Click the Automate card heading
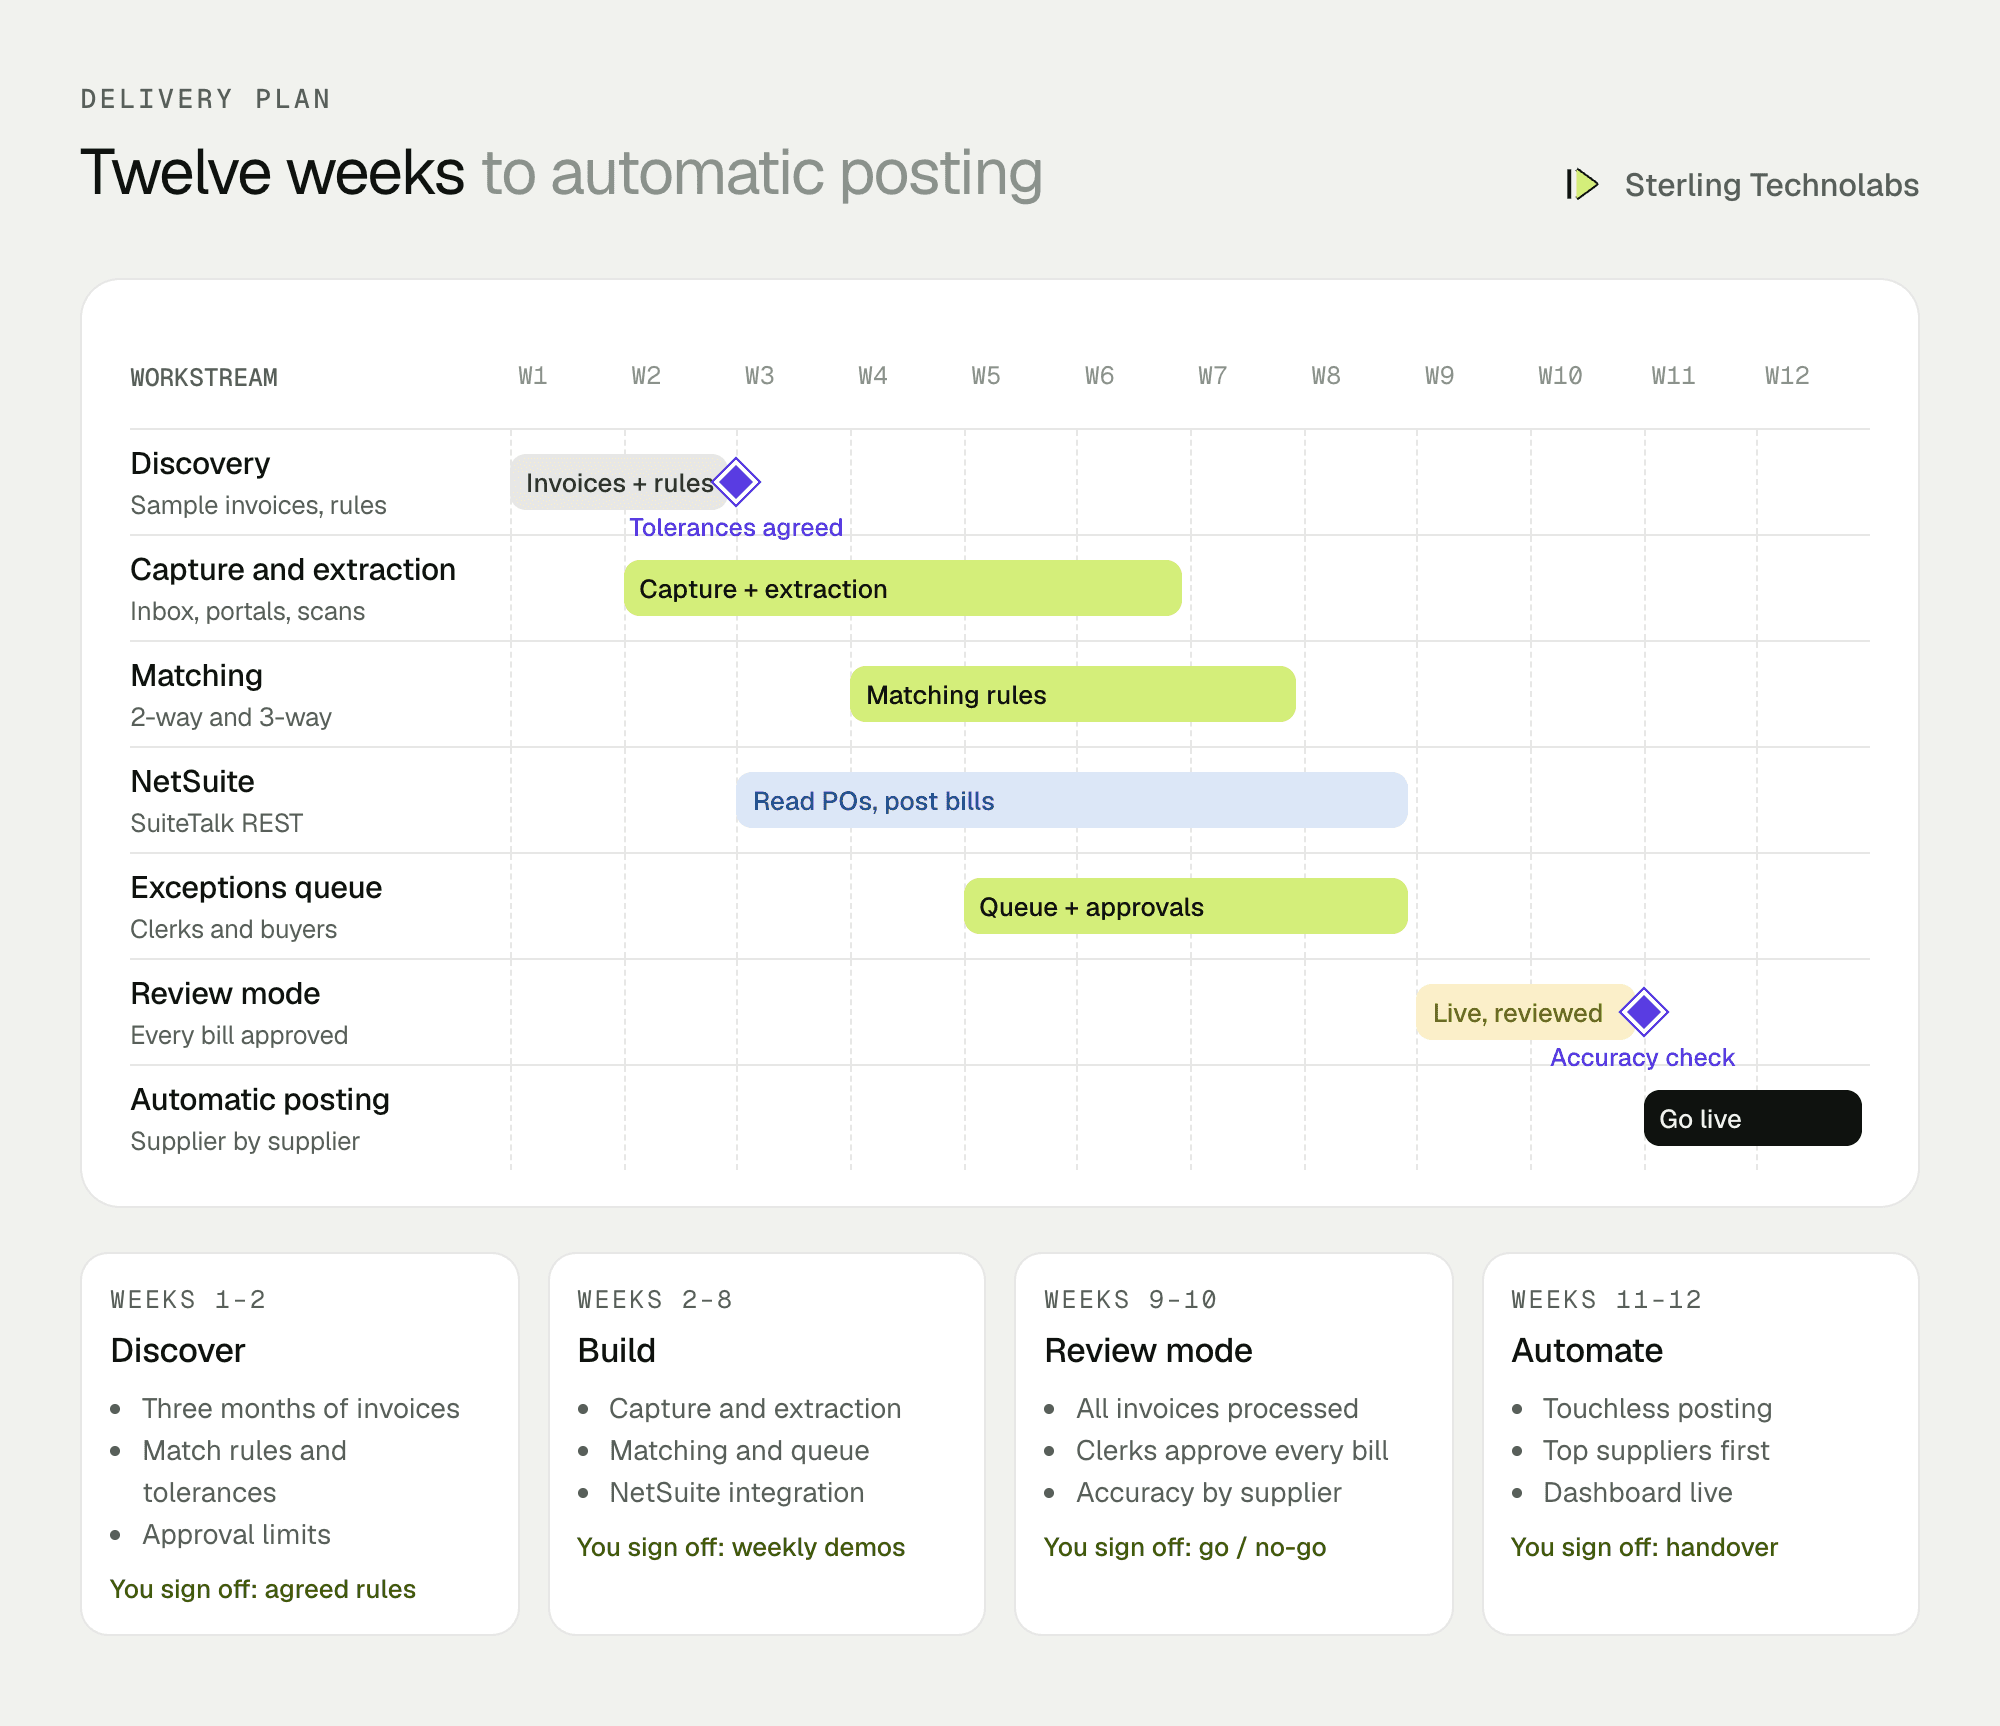This screenshot has width=2000, height=1726. click(x=1587, y=1350)
